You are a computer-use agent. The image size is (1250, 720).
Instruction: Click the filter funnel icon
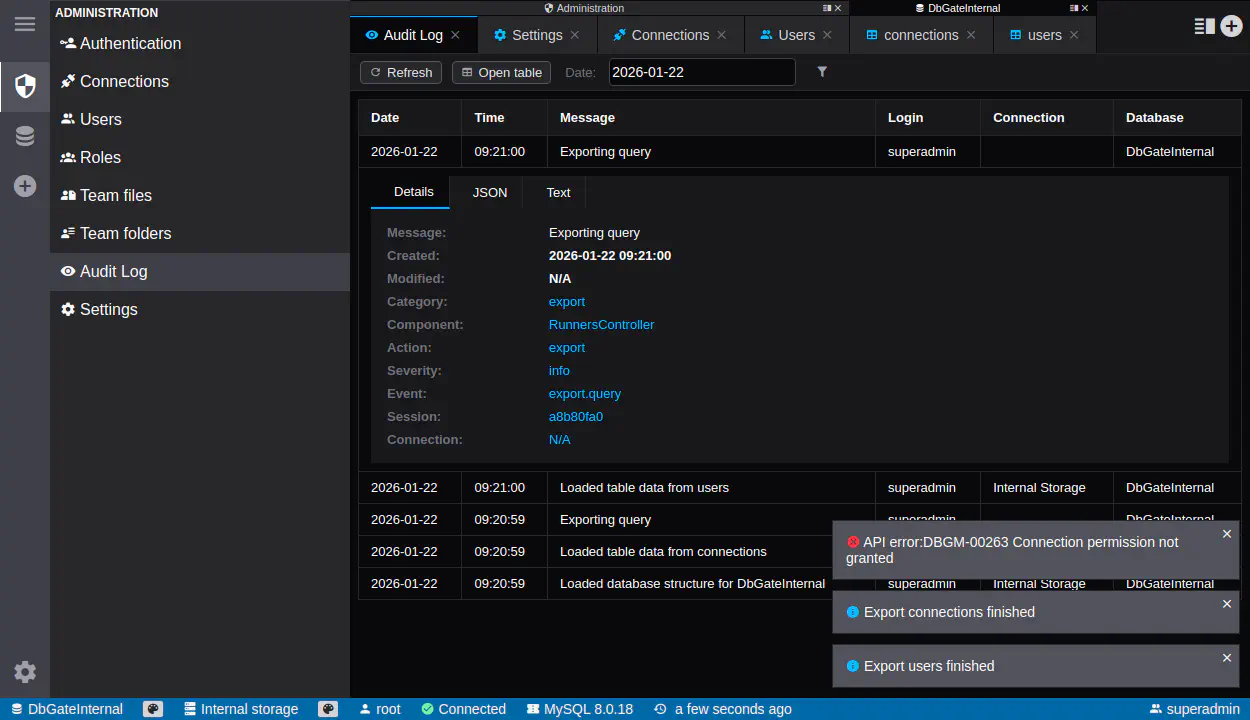(822, 72)
